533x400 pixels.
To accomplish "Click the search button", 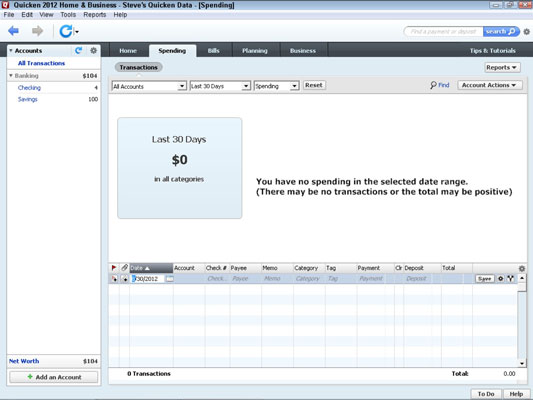I will point(501,32).
